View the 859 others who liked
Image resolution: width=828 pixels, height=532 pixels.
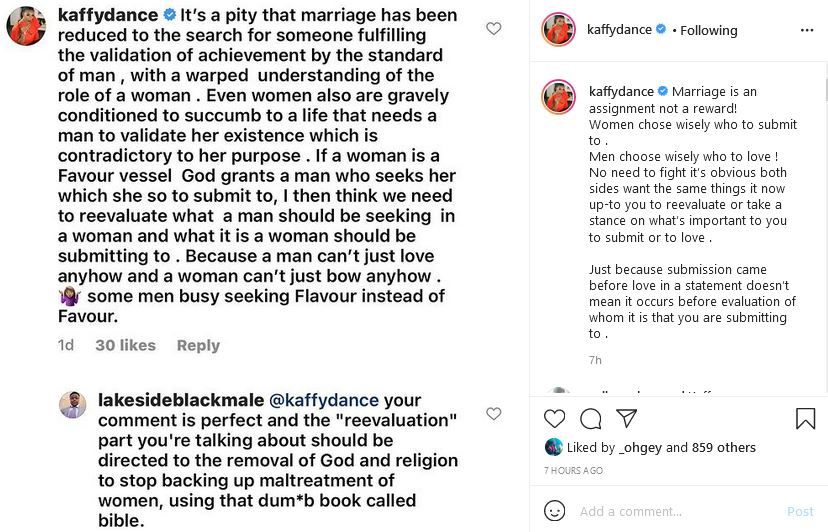click(x=724, y=447)
